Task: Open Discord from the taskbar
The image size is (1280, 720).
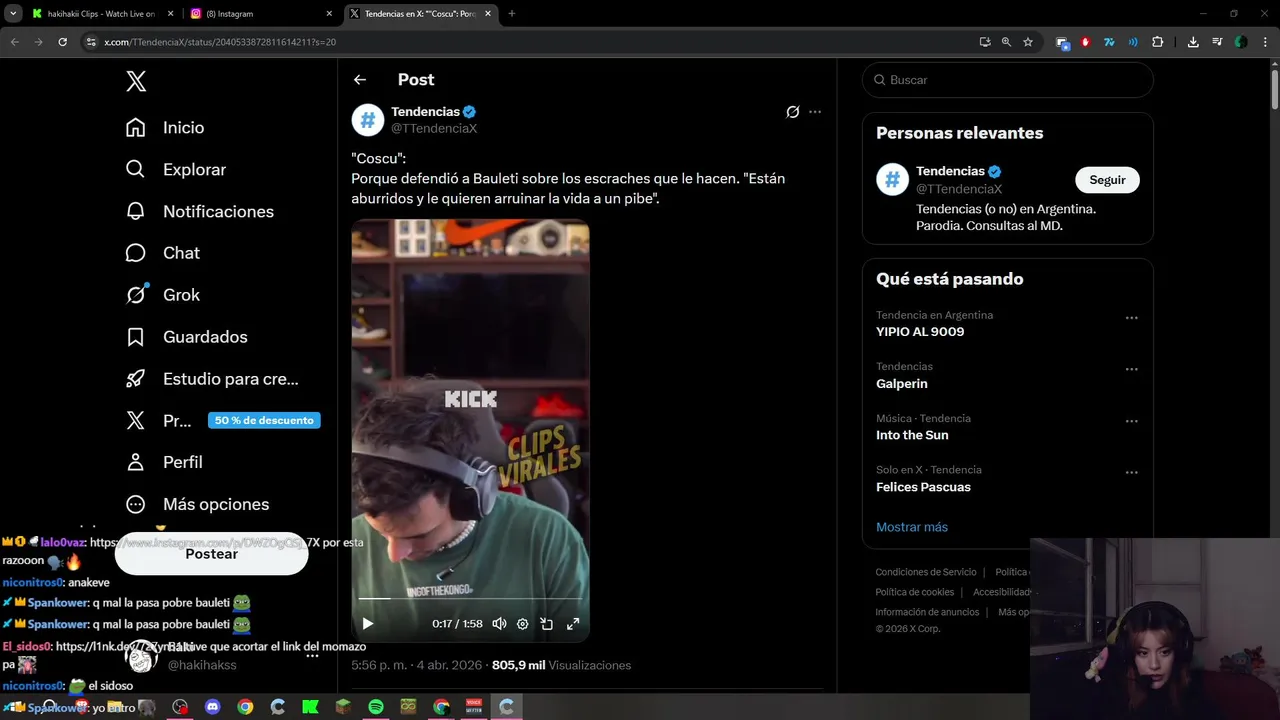Action: tap(212, 707)
